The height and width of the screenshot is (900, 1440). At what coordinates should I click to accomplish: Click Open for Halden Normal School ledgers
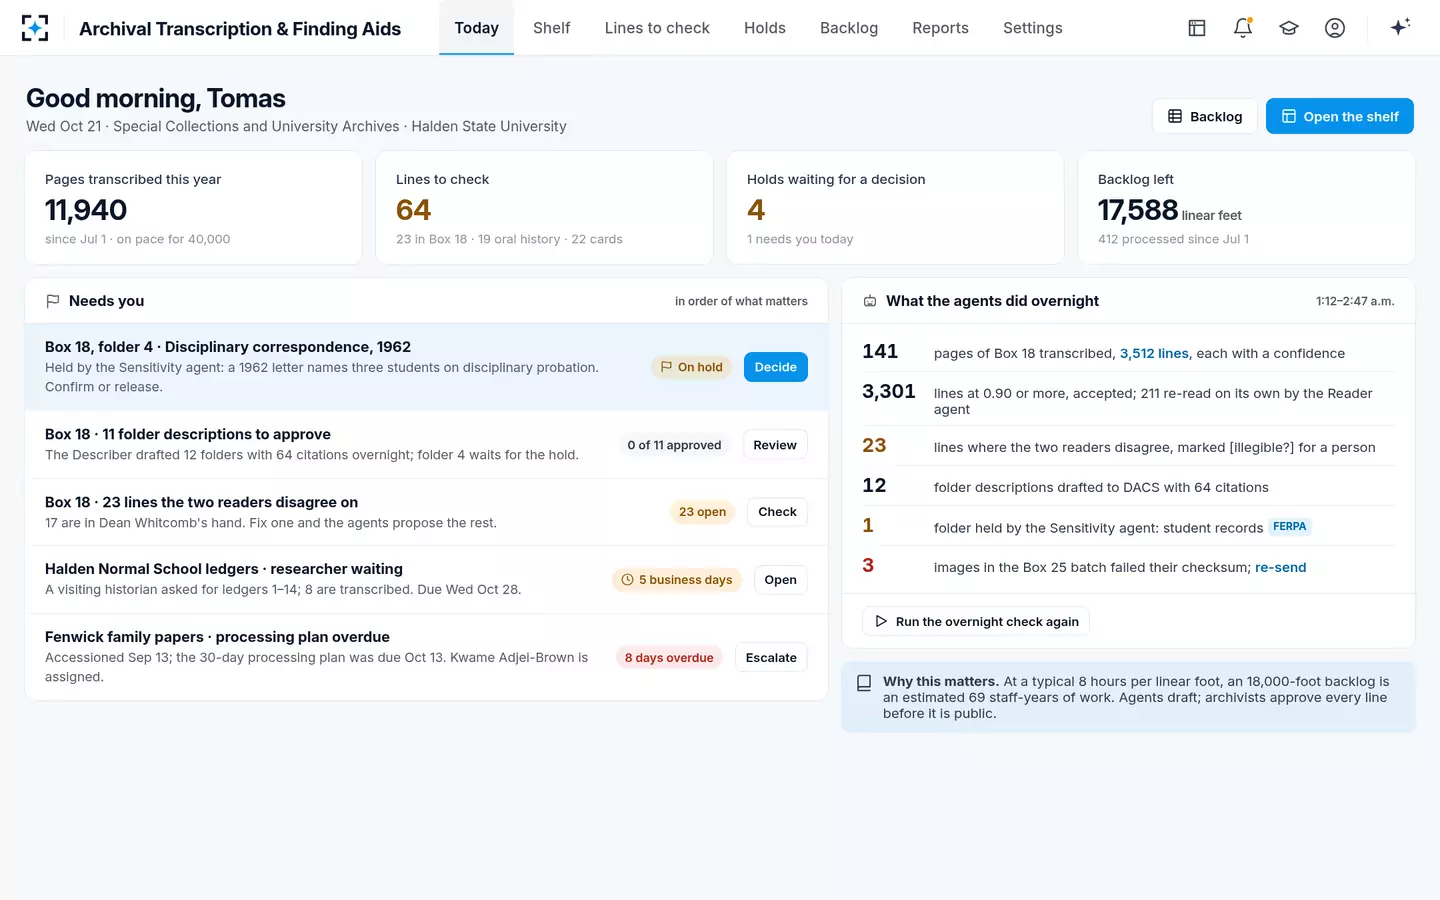780,580
